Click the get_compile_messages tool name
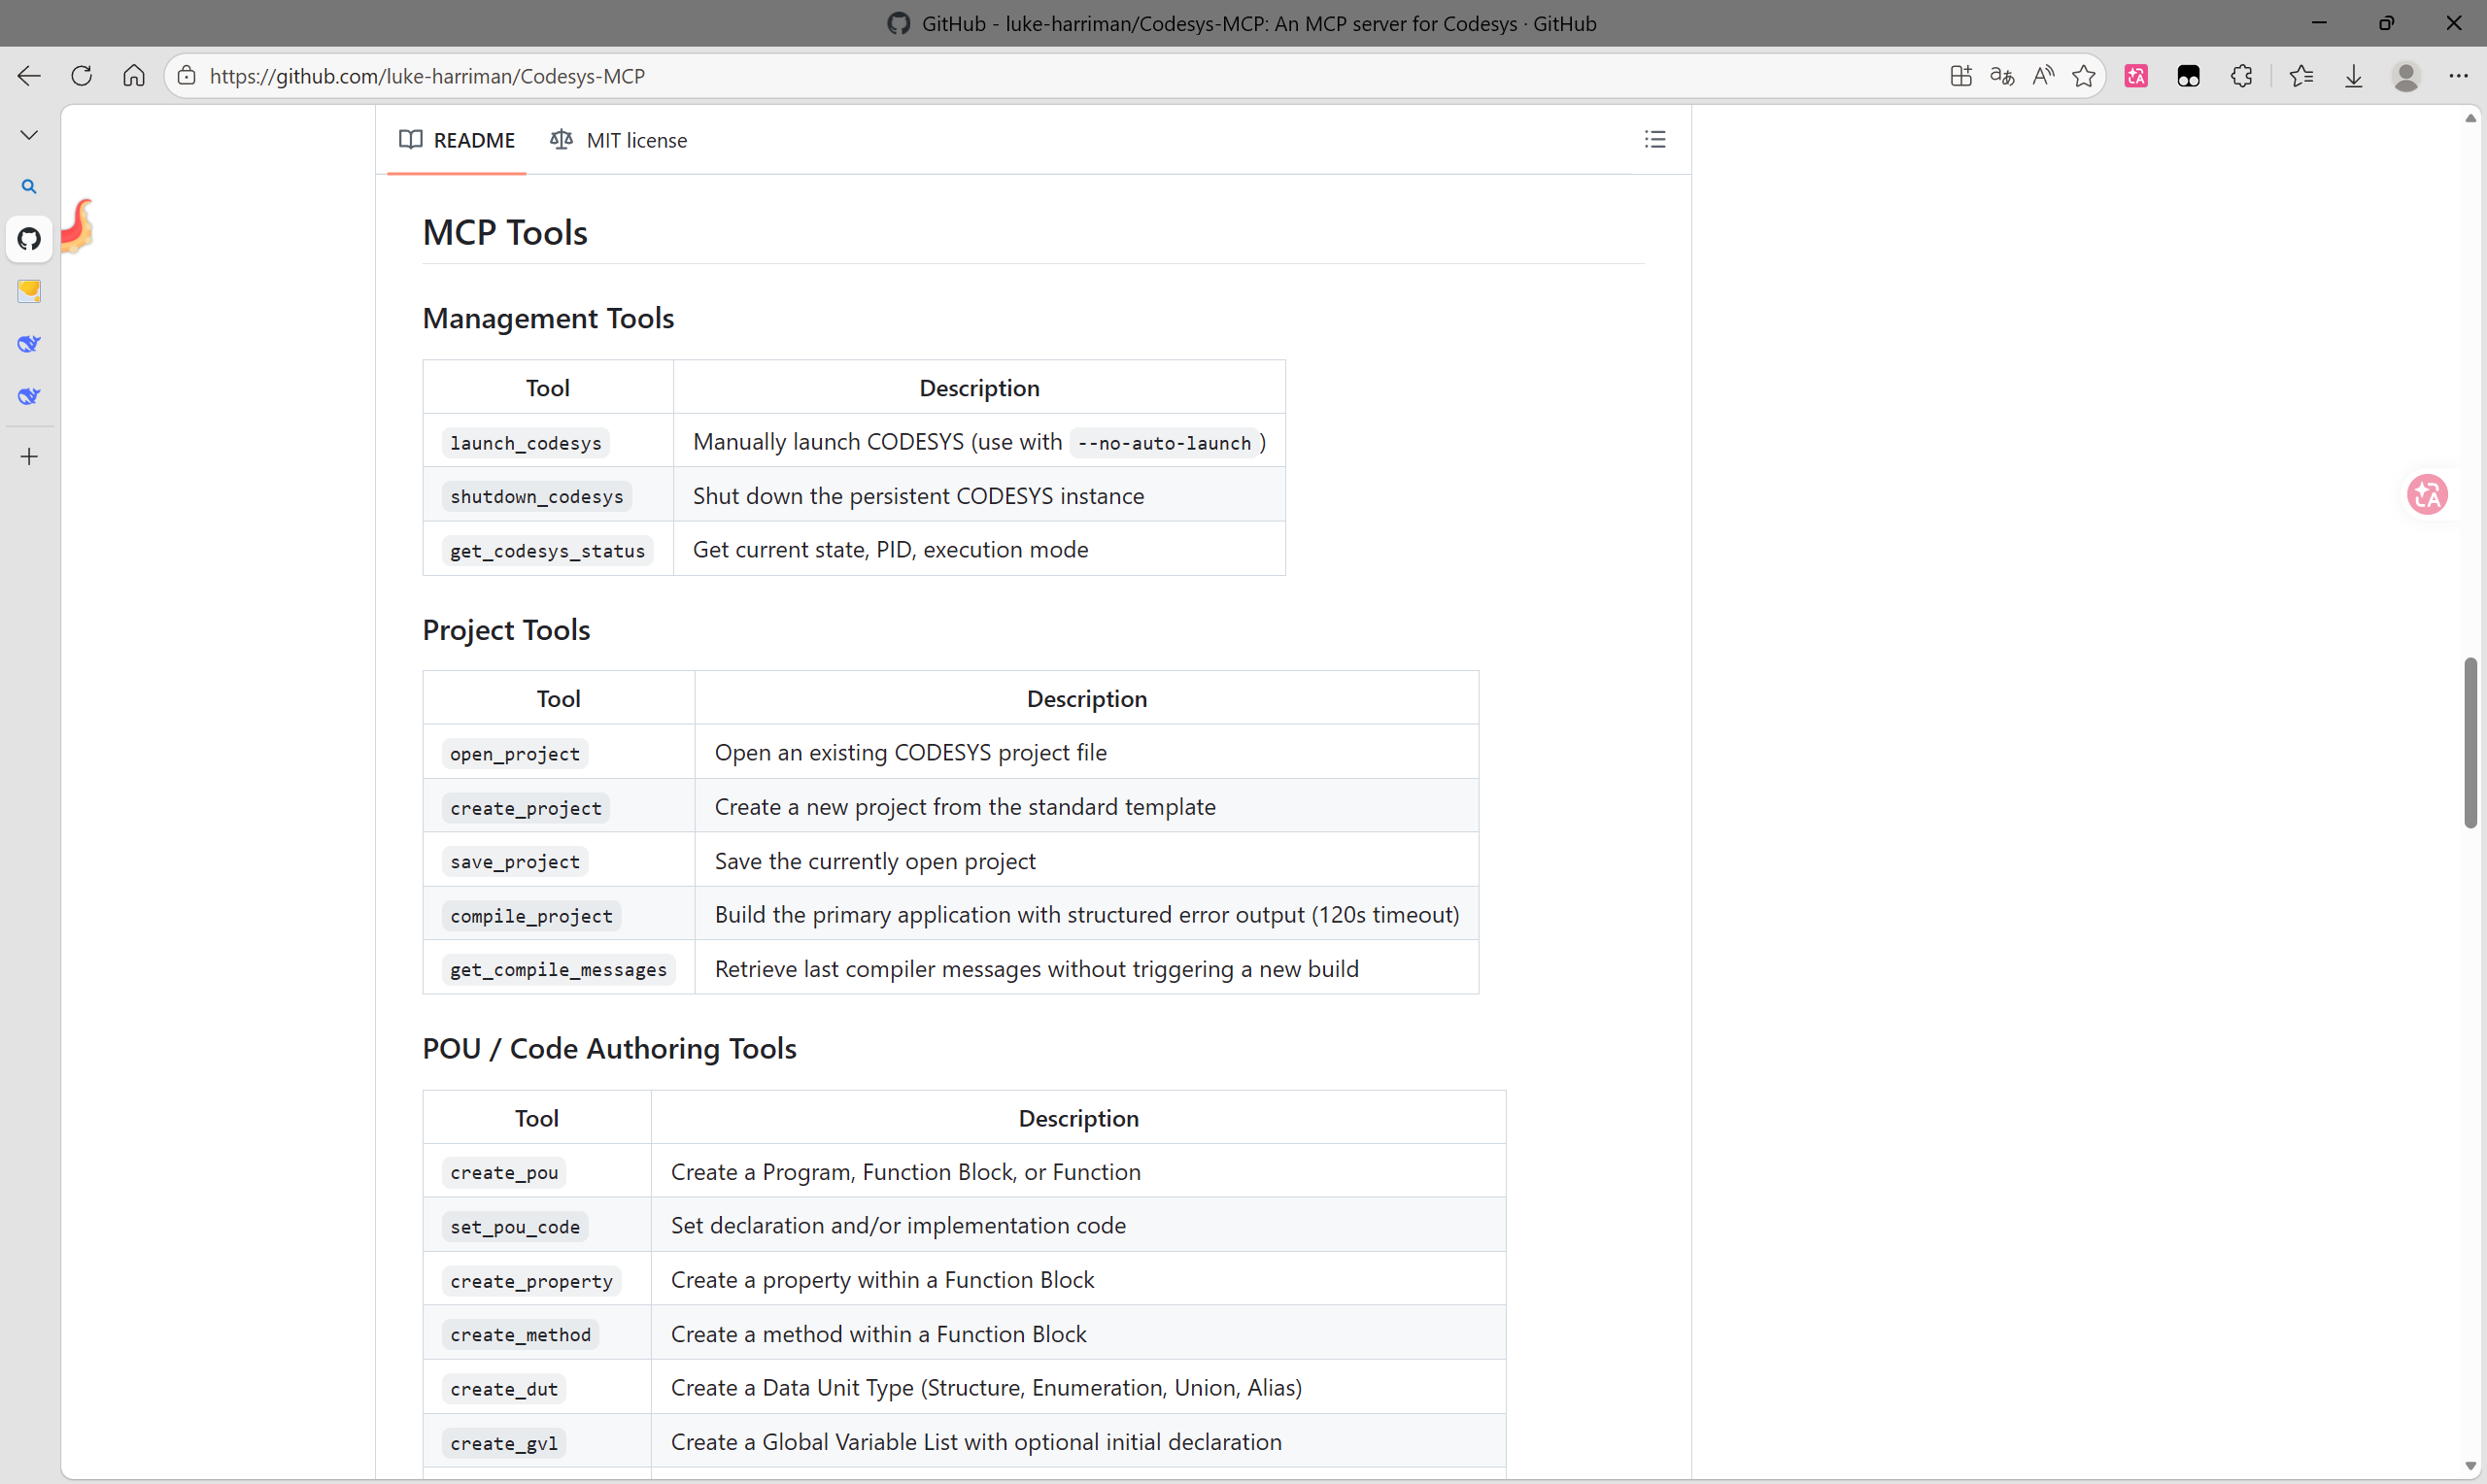 tap(559, 970)
